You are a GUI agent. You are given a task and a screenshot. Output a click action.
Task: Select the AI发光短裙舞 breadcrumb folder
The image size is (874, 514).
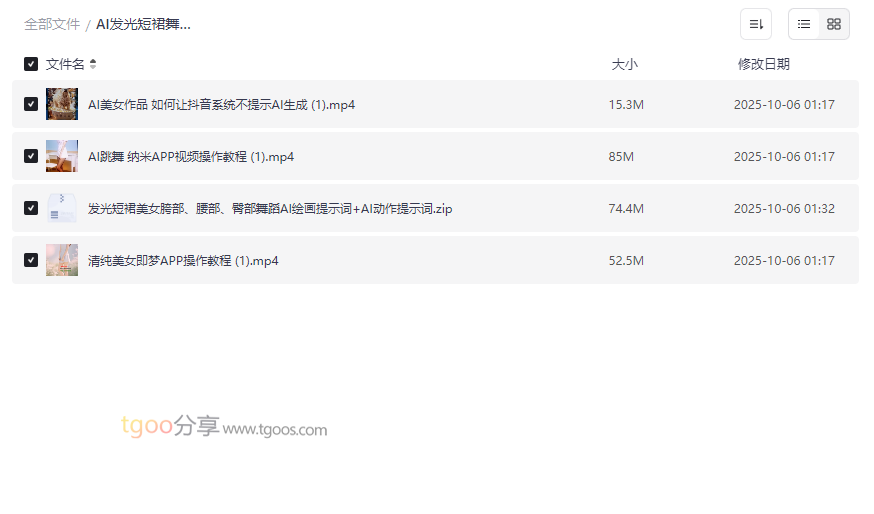point(143,25)
